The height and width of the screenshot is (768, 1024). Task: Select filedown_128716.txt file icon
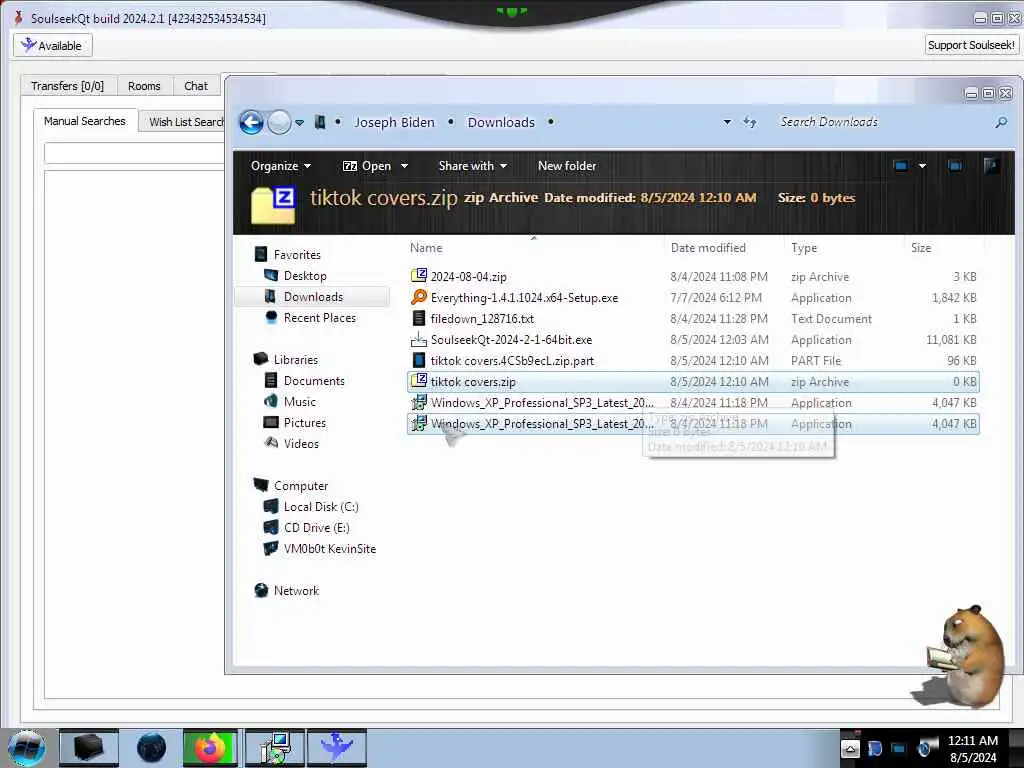pyautogui.click(x=419, y=318)
